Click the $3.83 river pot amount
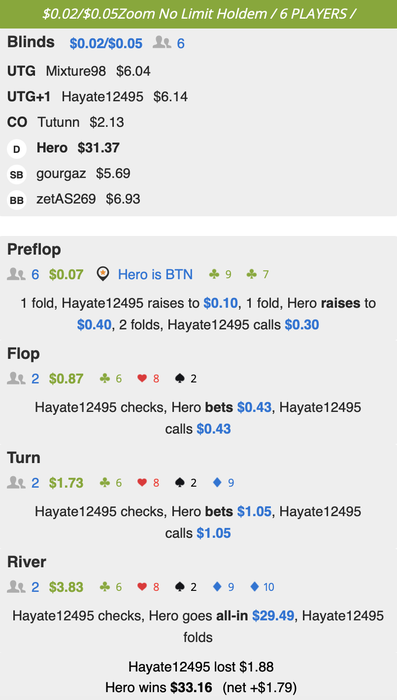This screenshot has width=397, height=700. point(66,587)
